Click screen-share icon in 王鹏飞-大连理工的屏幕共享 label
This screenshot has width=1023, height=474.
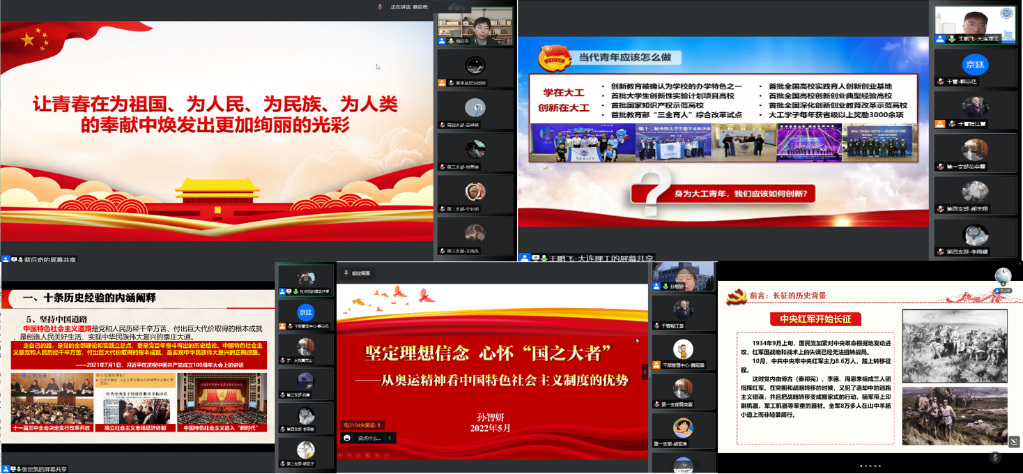pyautogui.click(x=536, y=258)
